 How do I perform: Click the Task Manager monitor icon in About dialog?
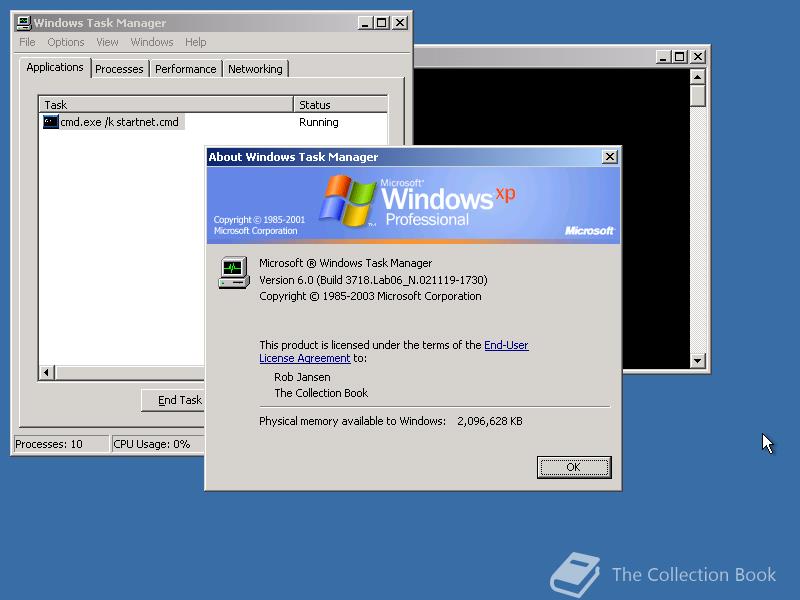pos(234,272)
